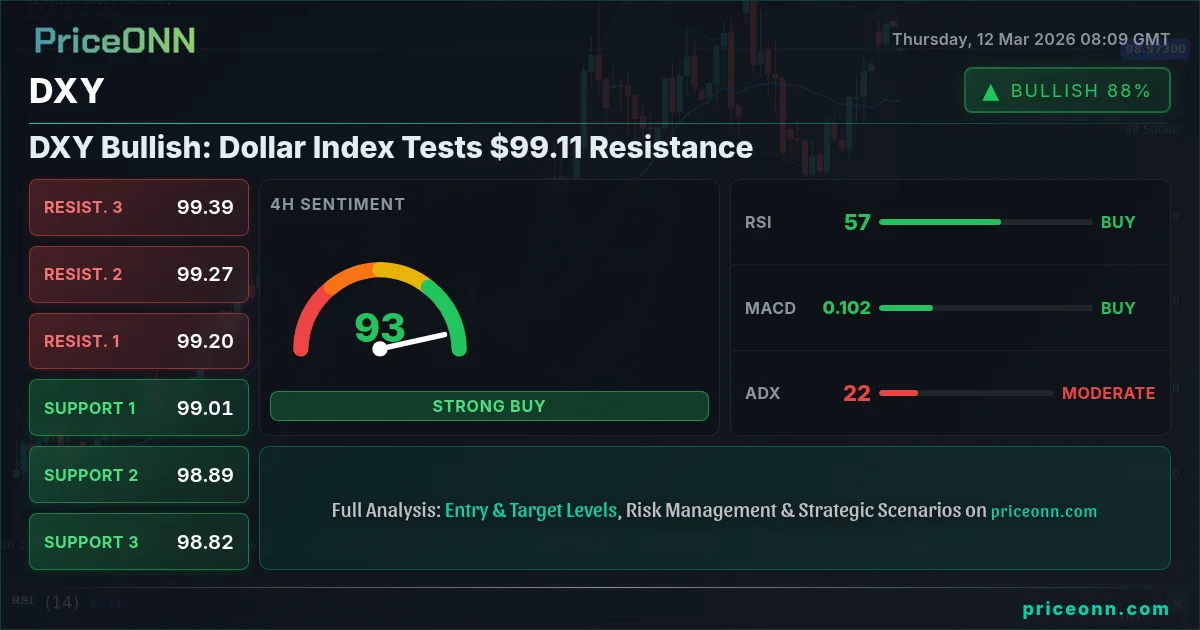The width and height of the screenshot is (1200, 630).
Task: Click the bullish up-triangle icon
Action: (x=991, y=91)
